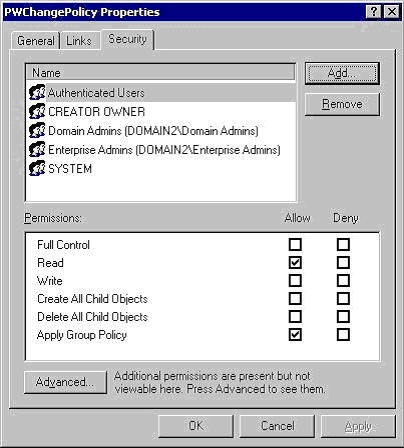Remove the selected user entry
The width and height of the screenshot is (404, 448).
click(342, 104)
